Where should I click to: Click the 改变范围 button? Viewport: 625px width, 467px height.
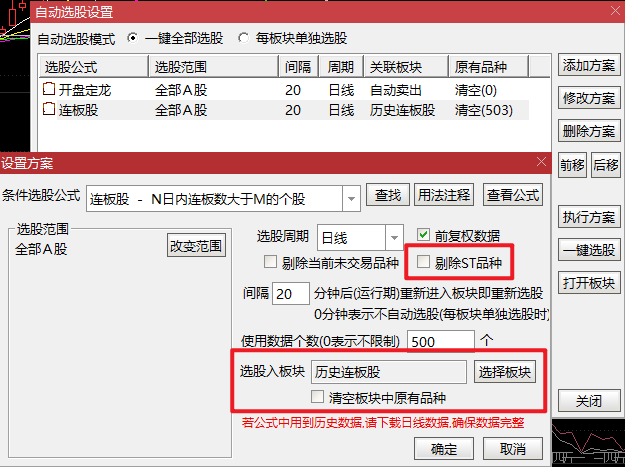pos(197,245)
